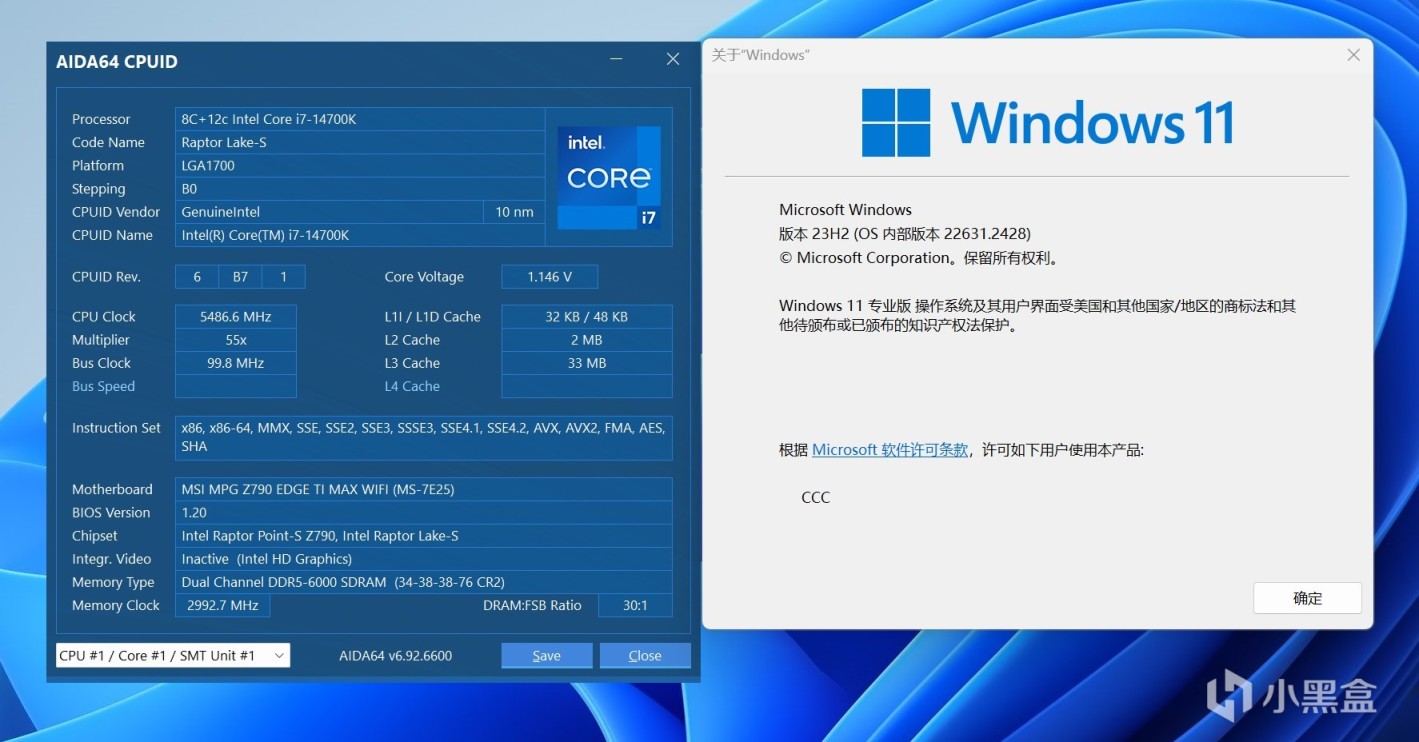The image size is (1419, 742).
Task: Click the empty L4 Cache field
Action: (x=587, y=386)
